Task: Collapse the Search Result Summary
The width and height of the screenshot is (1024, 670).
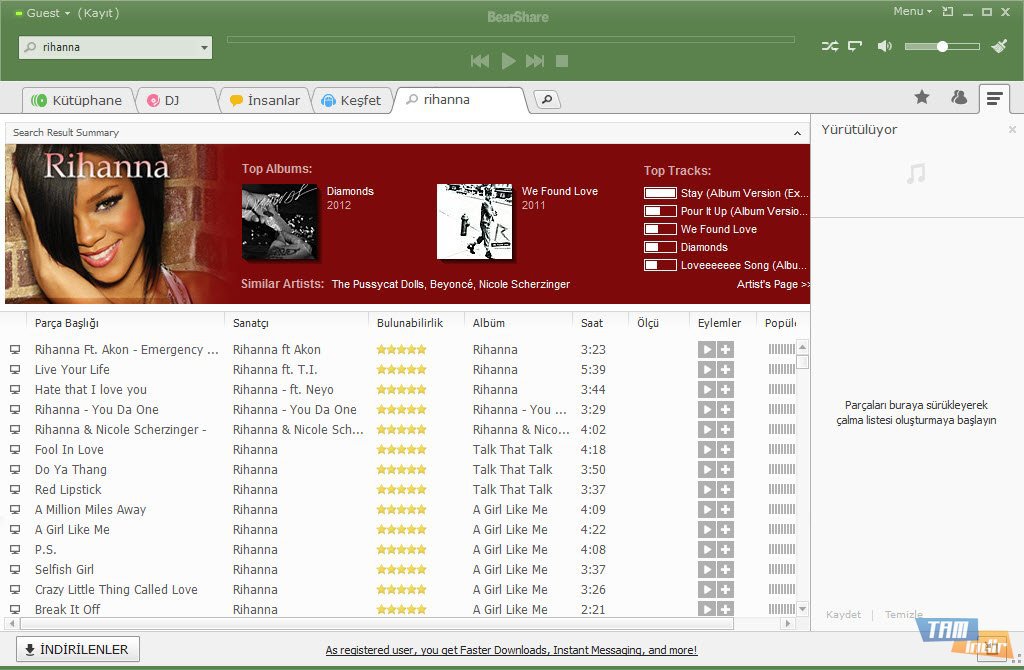Action: pos(797,133)
